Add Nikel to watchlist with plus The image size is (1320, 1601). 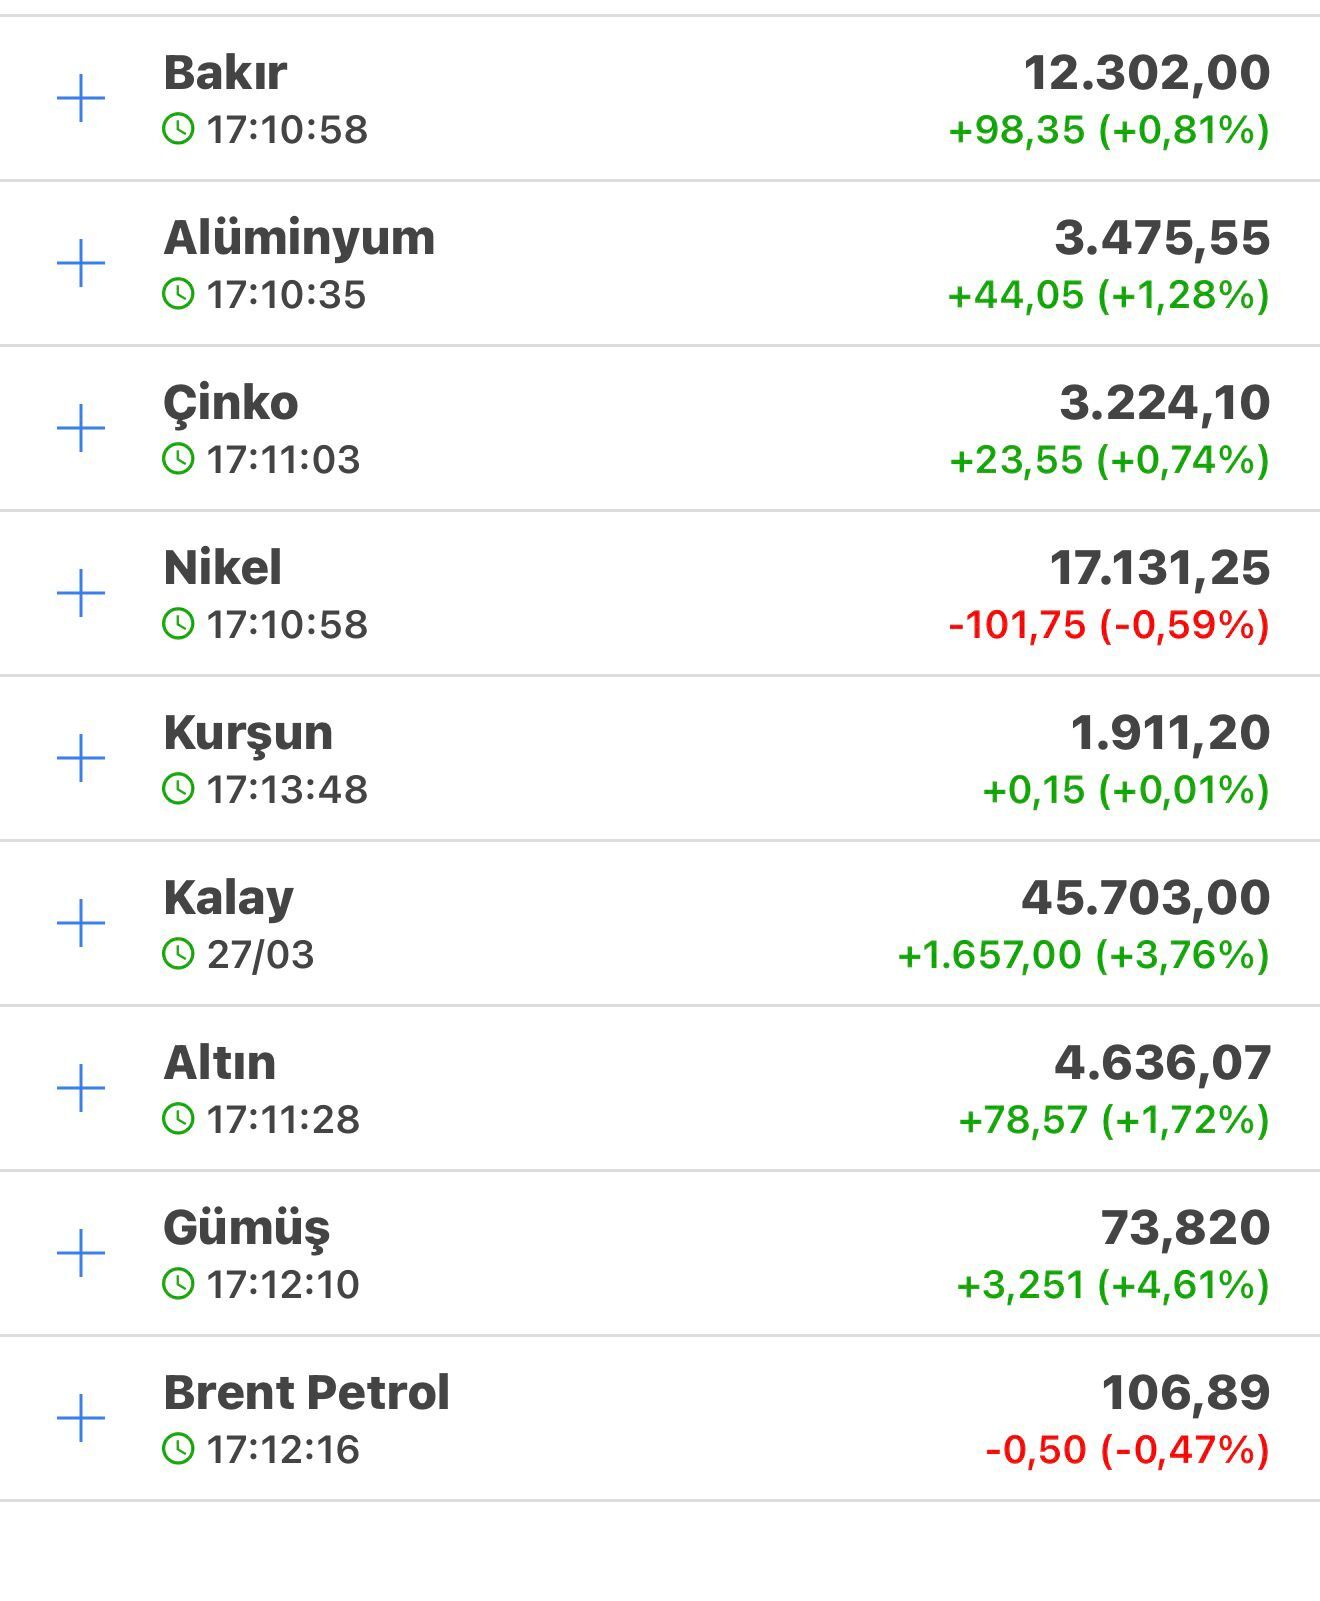[x=81, y=594]
